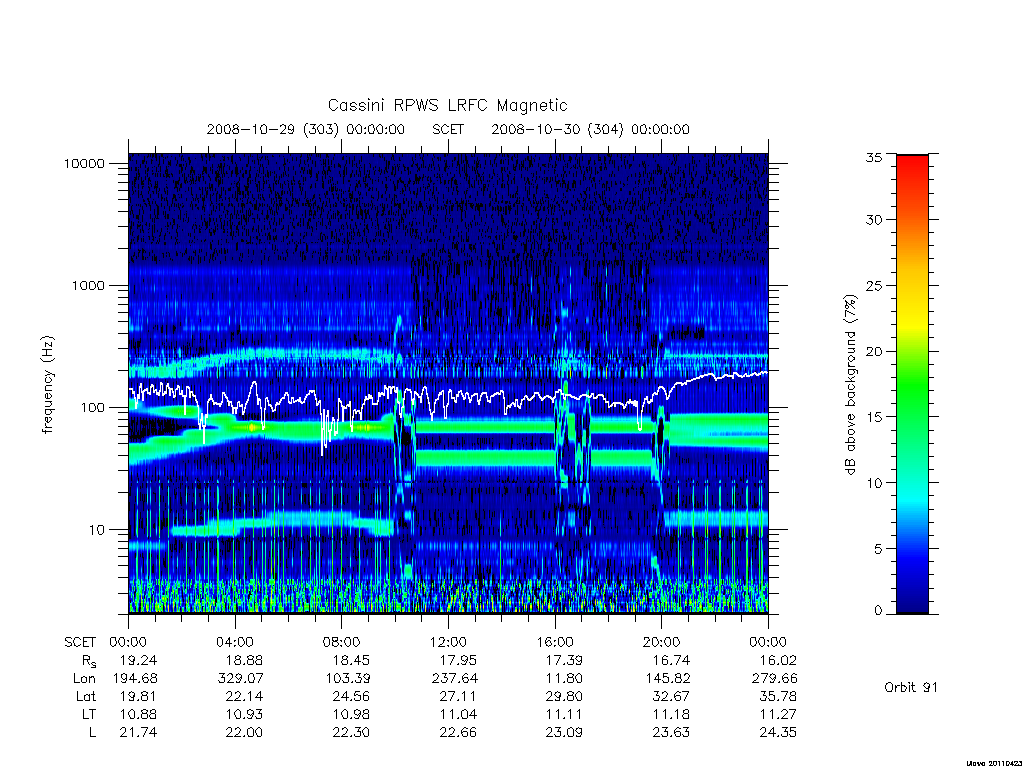The image size is (1024, 768).
Task: Click the 100 Hz frequency axis label
Action: pyautogui.click(x=92, y=408)
